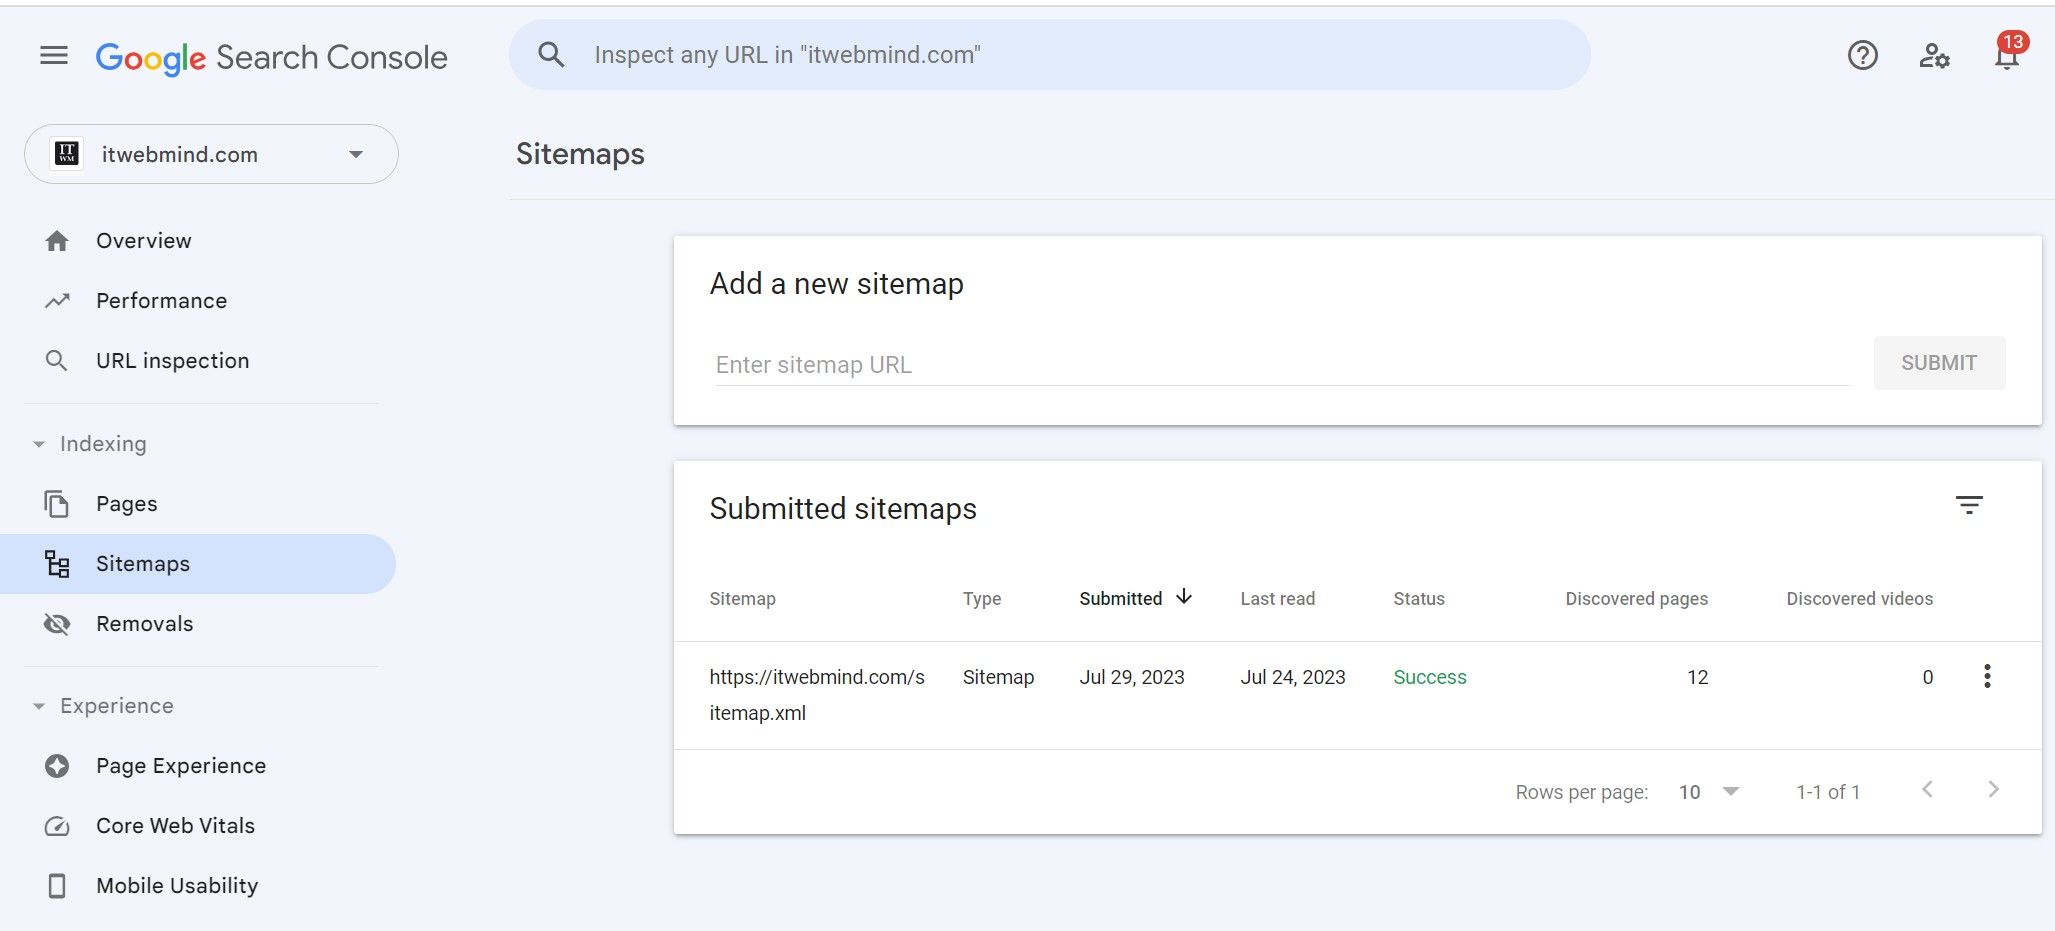Click the green Success status
This screenshot has height=931, width=2055.
(1429, 677)
